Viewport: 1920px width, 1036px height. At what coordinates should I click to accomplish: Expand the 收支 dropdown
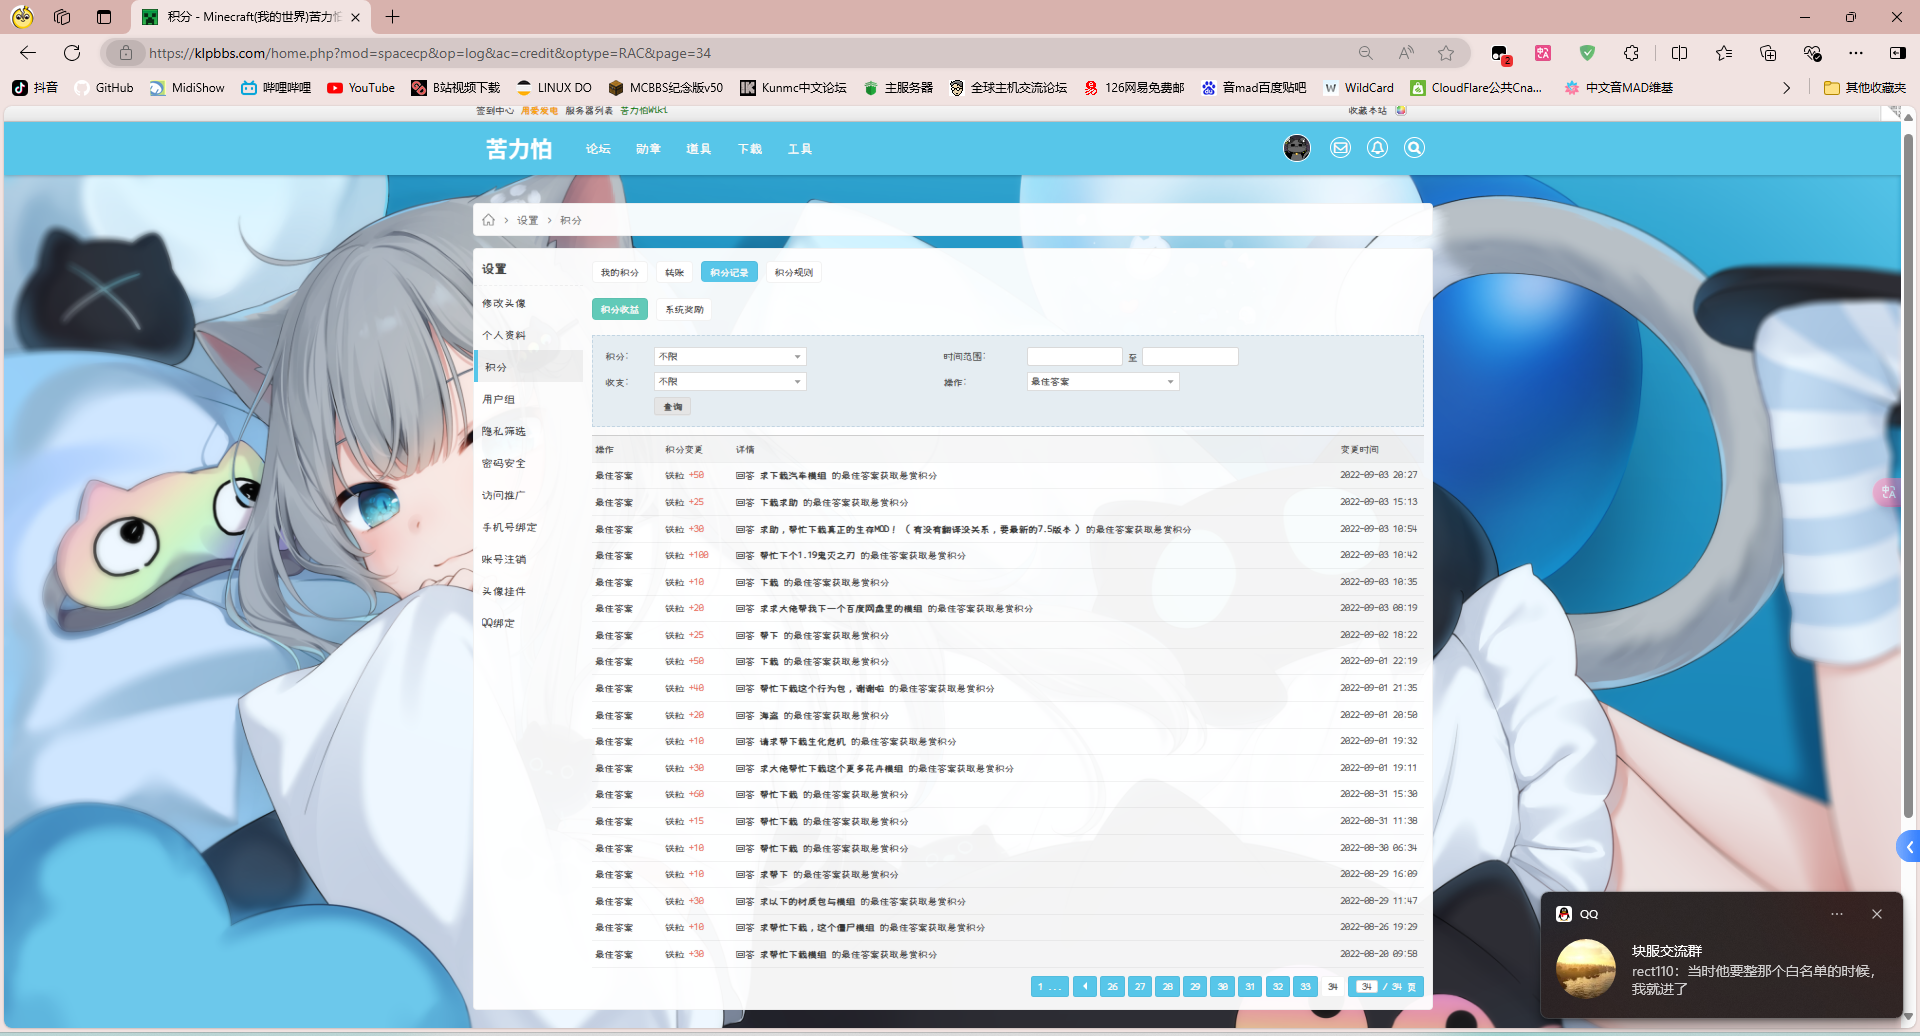730,382
